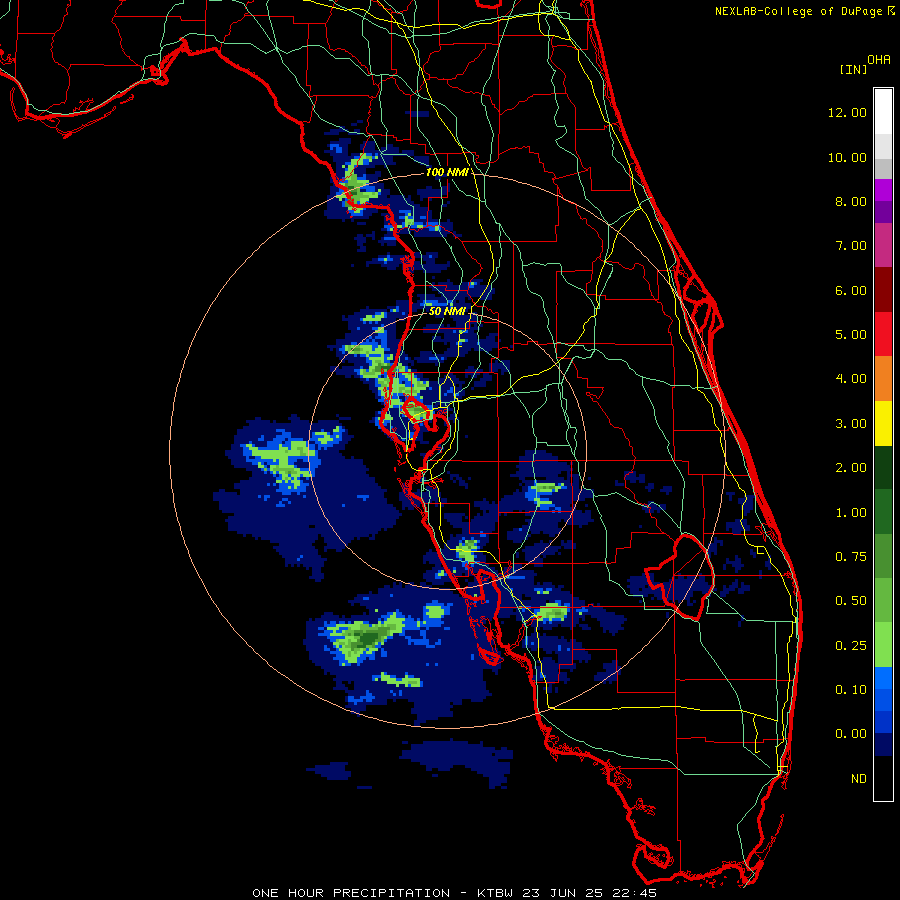Click the 1.00 scale value

(851, 513)
